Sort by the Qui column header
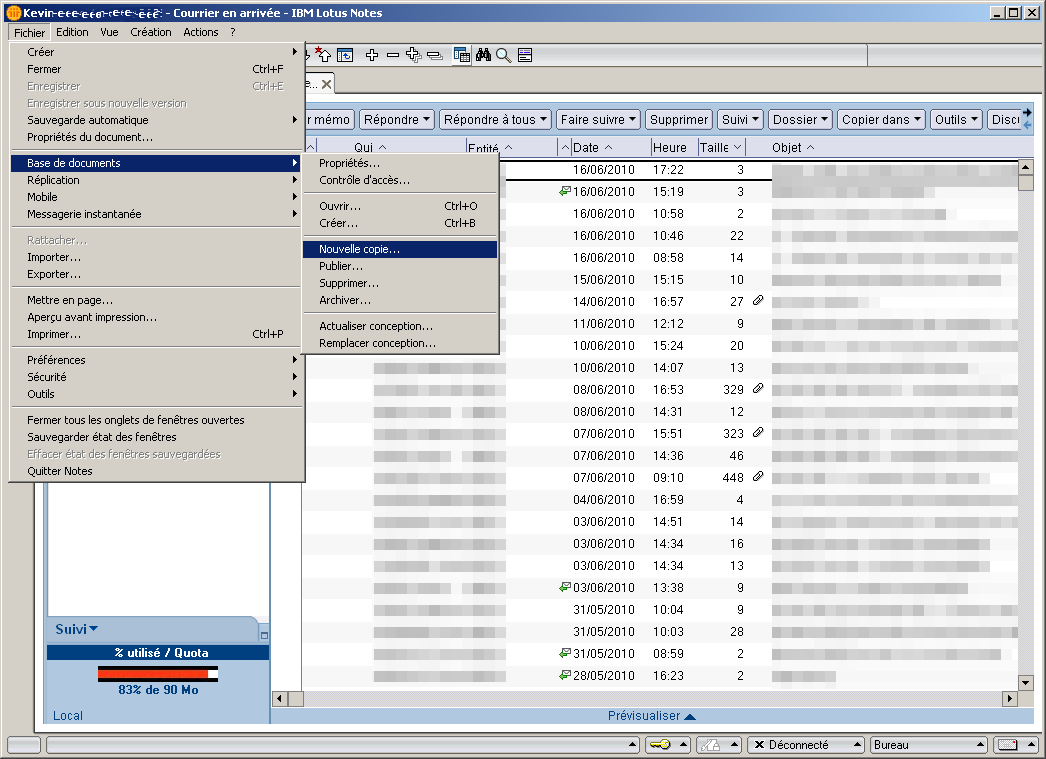Image resolution: width=1046 pixels, height=759 pixels. (391, 147)
